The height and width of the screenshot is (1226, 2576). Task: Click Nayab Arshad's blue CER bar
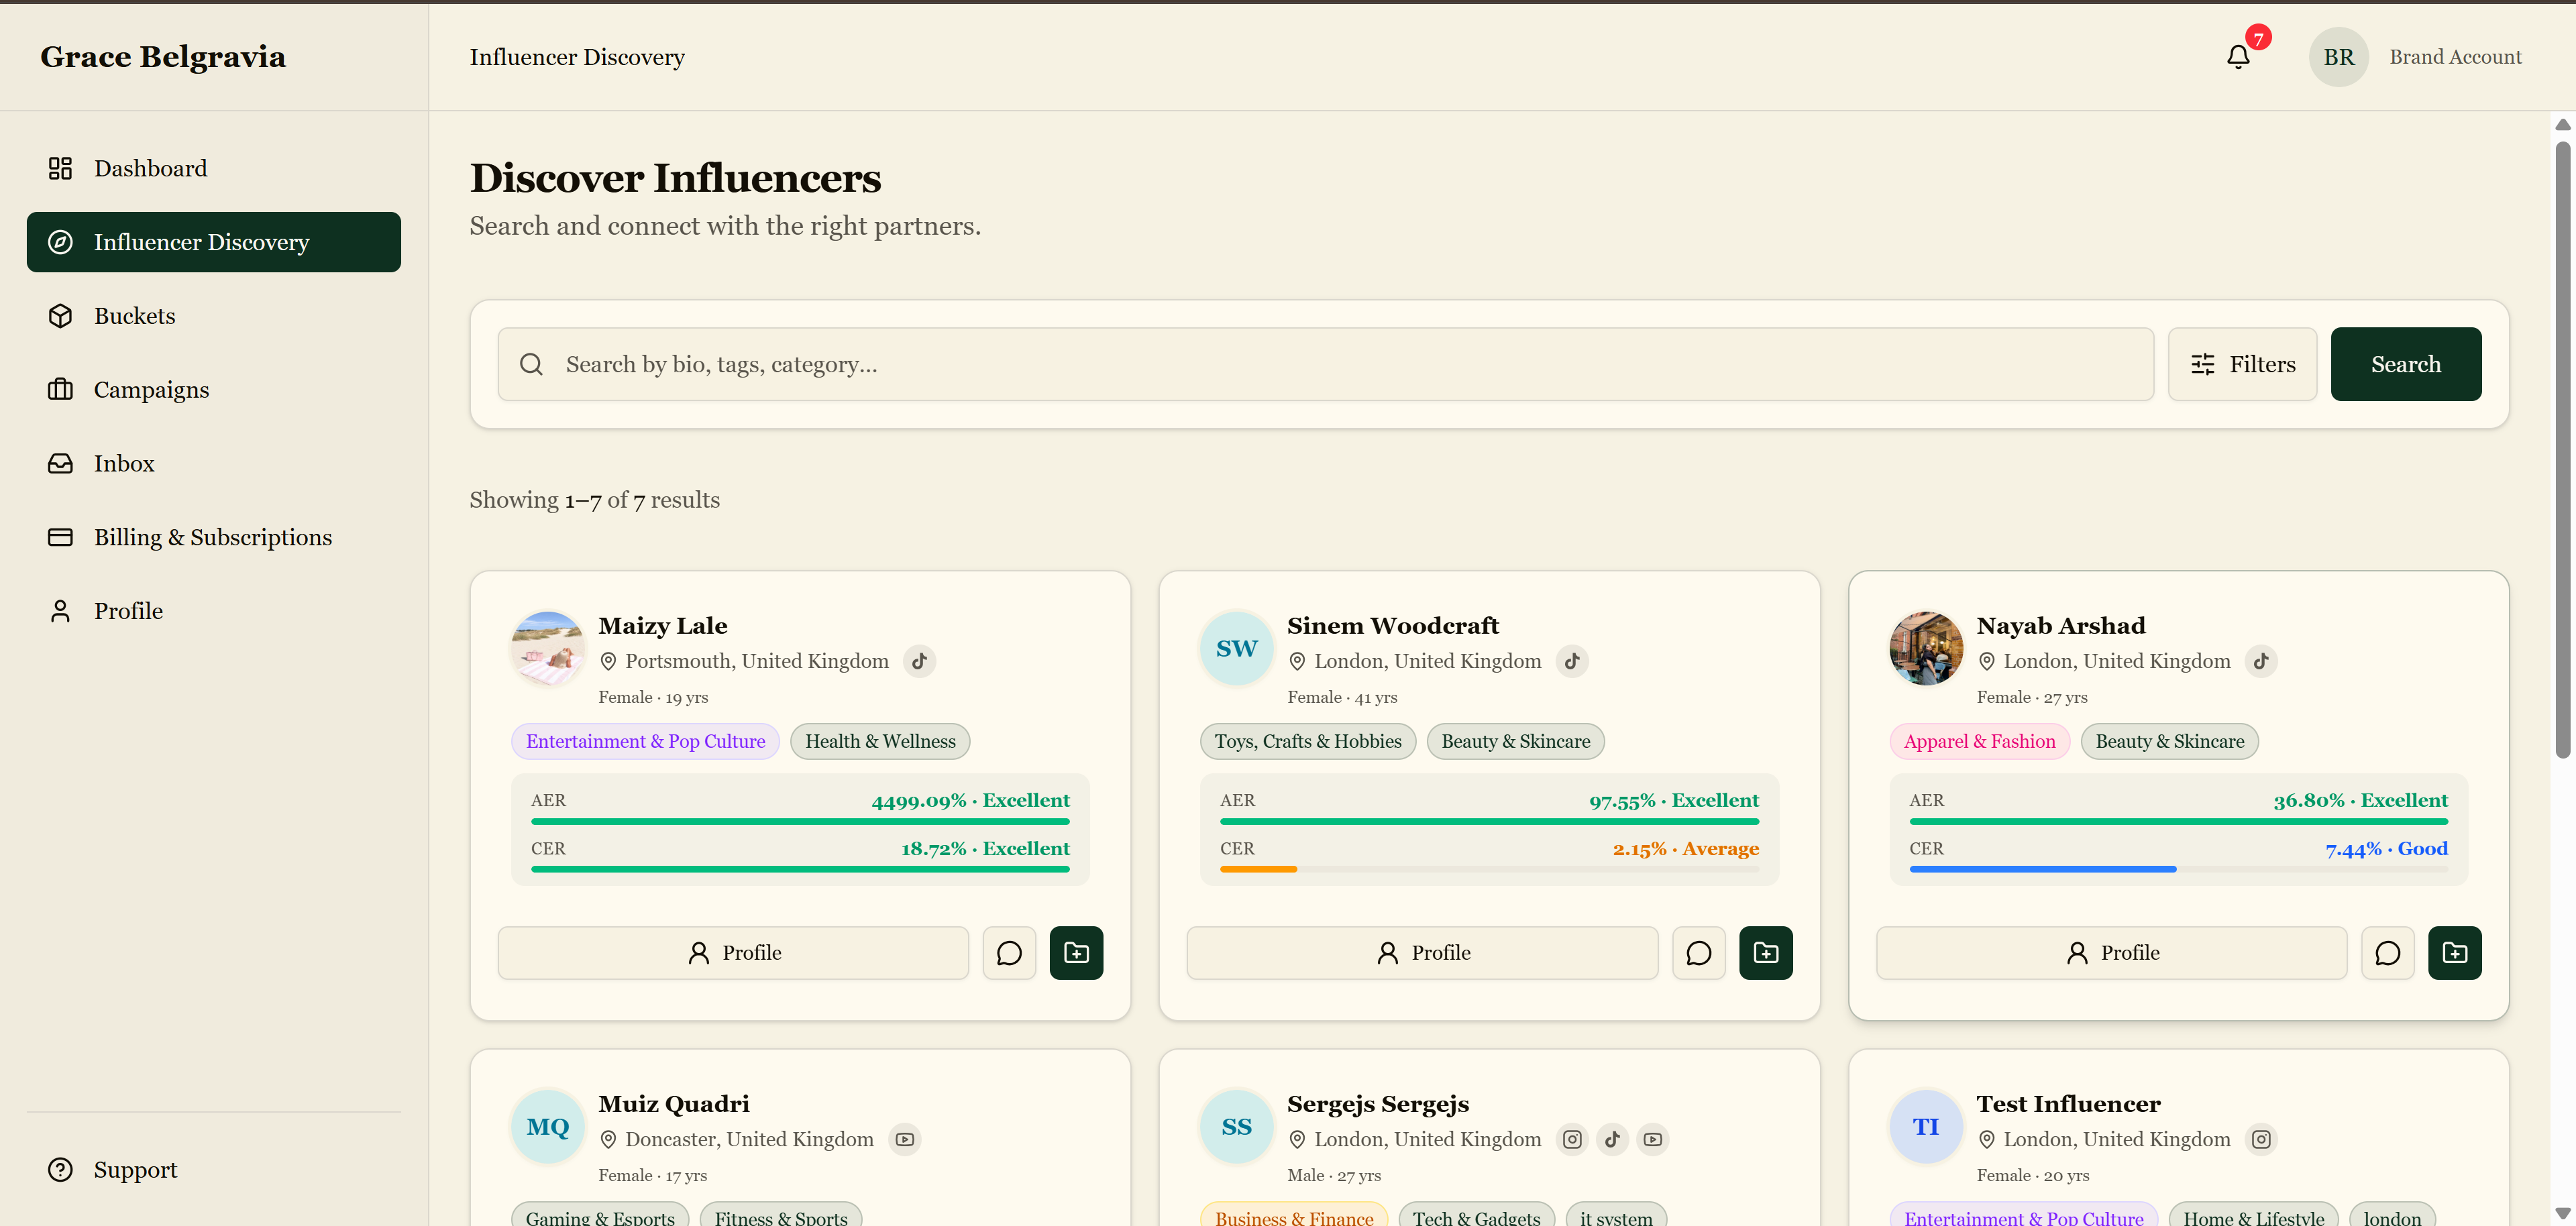(2043, 869)
